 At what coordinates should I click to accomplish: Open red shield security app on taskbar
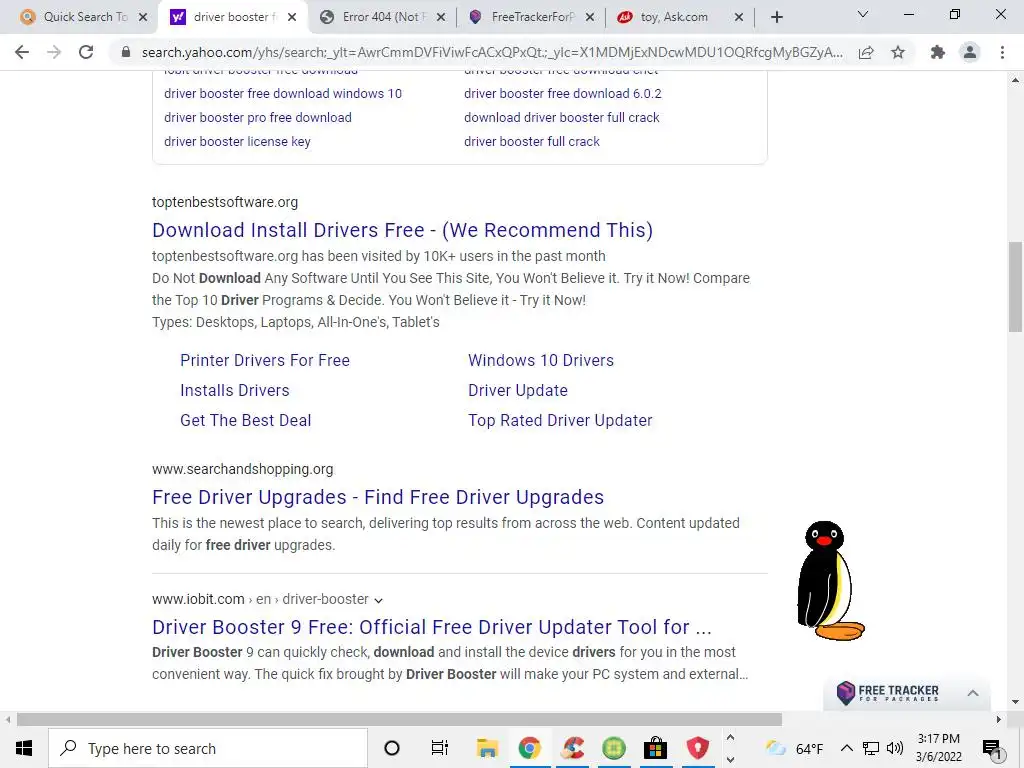point(697,748)
